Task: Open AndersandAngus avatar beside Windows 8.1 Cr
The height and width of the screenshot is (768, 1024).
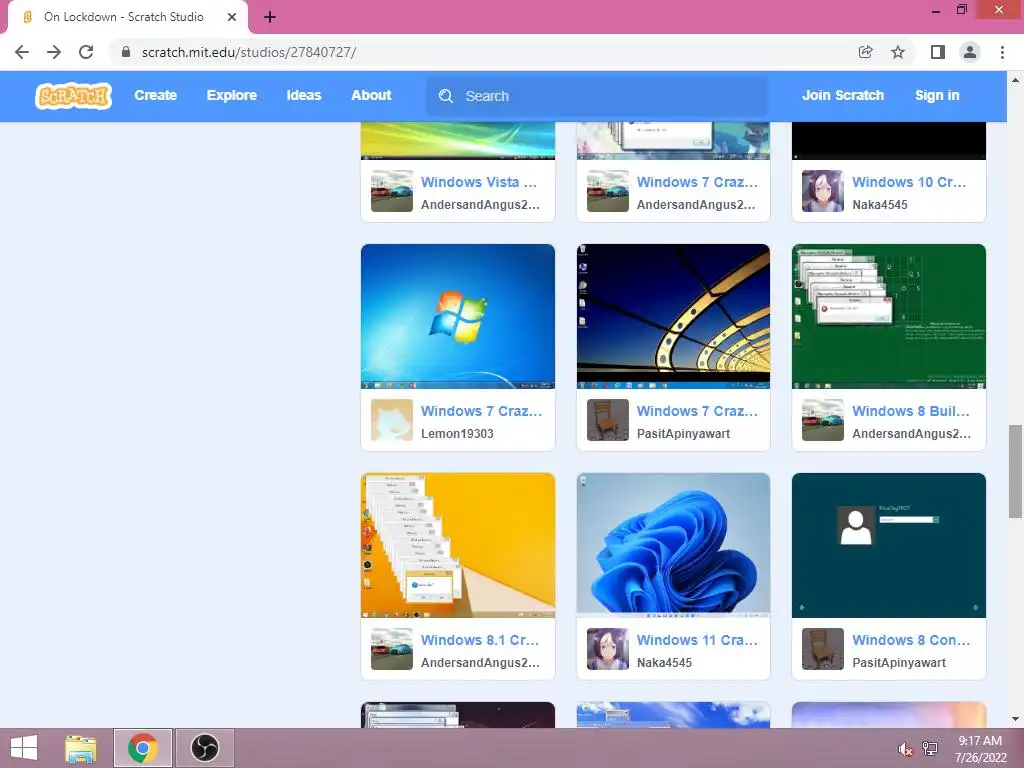Action: 392,649
